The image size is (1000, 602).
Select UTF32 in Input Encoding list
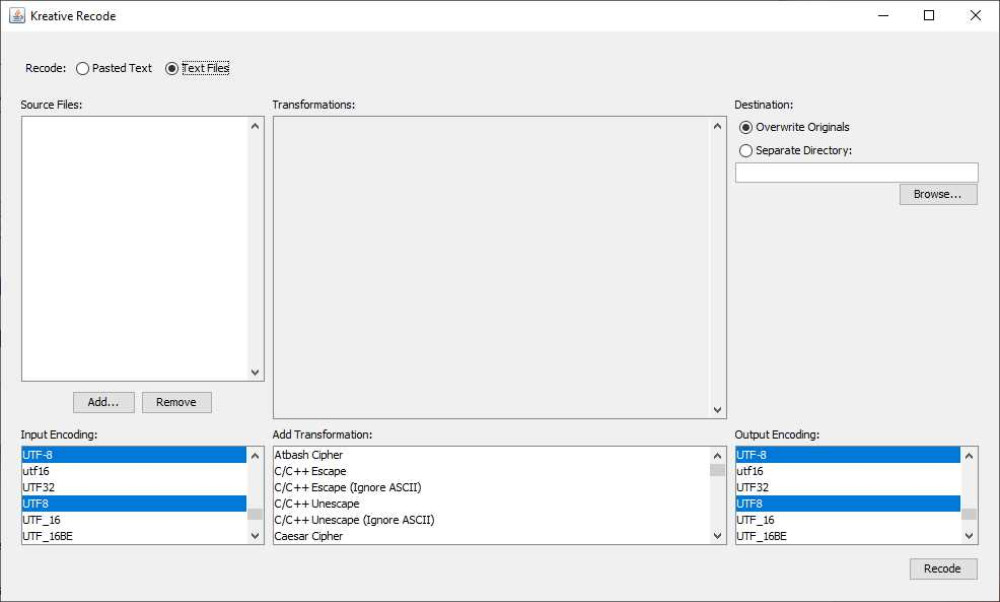[134, 487]
